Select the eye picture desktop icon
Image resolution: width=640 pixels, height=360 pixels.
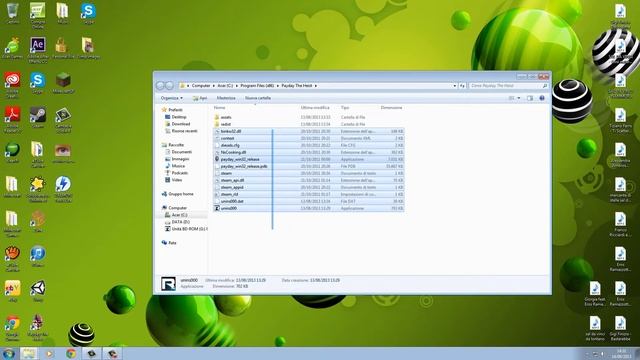pyautogui.click(x=63, y=153)
